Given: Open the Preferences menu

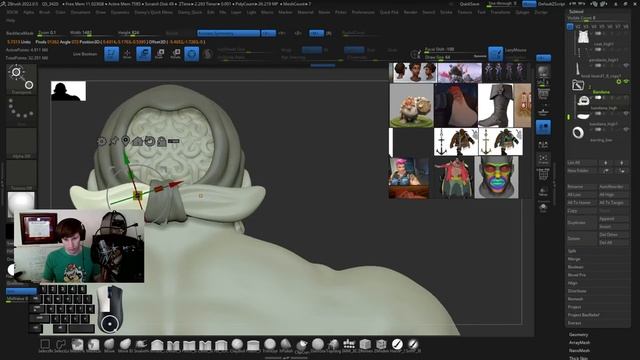Looking at the screenshot, I should click(363, 12).
